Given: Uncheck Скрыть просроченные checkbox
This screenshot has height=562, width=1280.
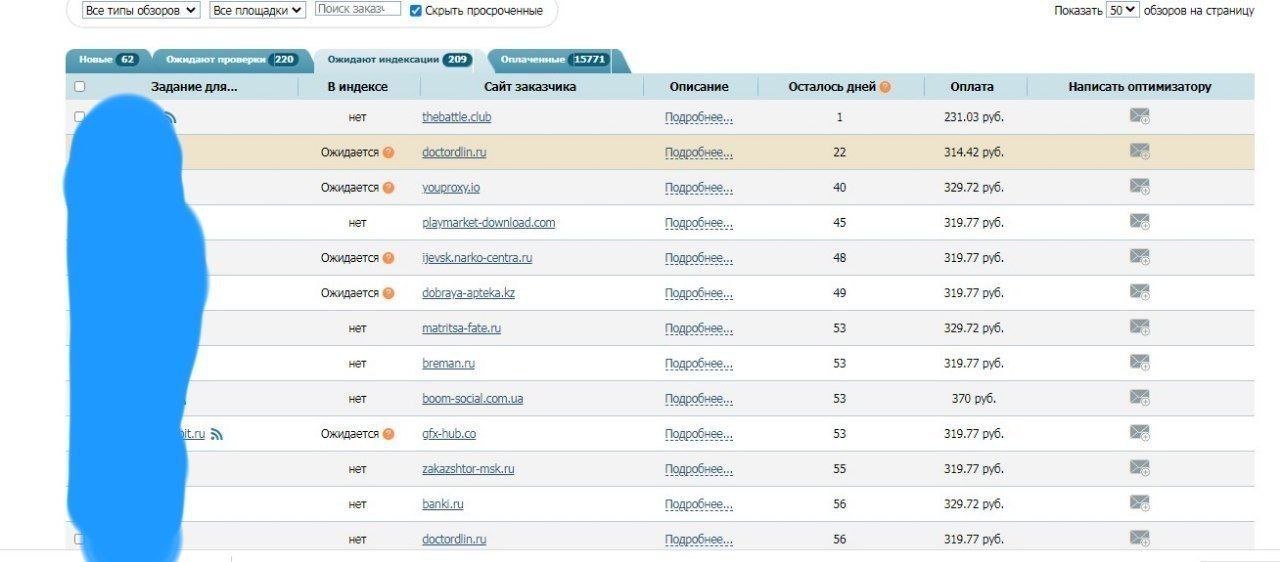Looking at the screenshot, I should click(x=416, y=10).
